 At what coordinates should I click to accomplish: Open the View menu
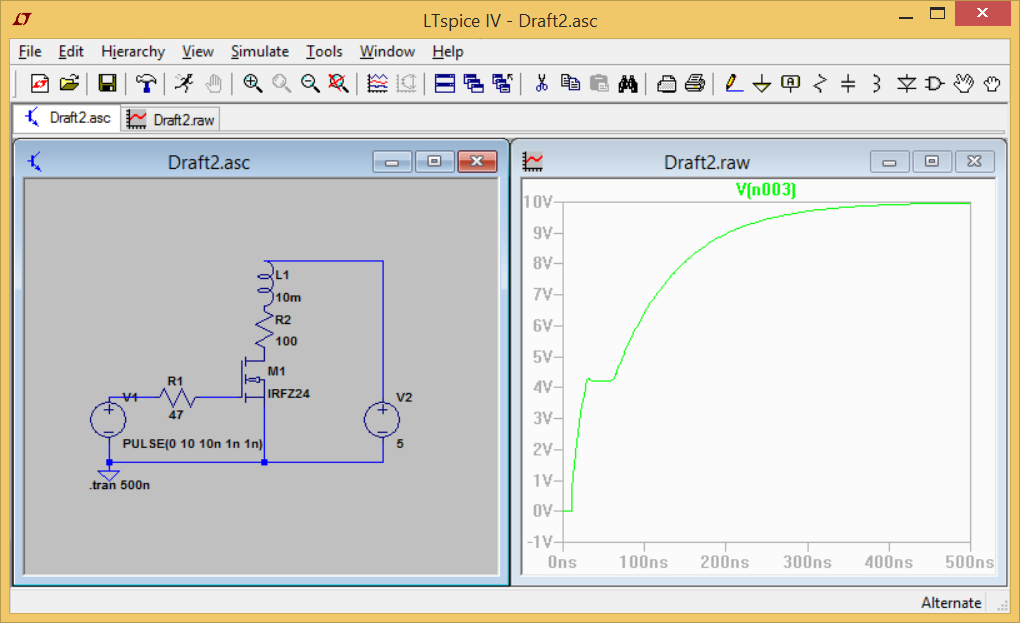coord(198,51)
